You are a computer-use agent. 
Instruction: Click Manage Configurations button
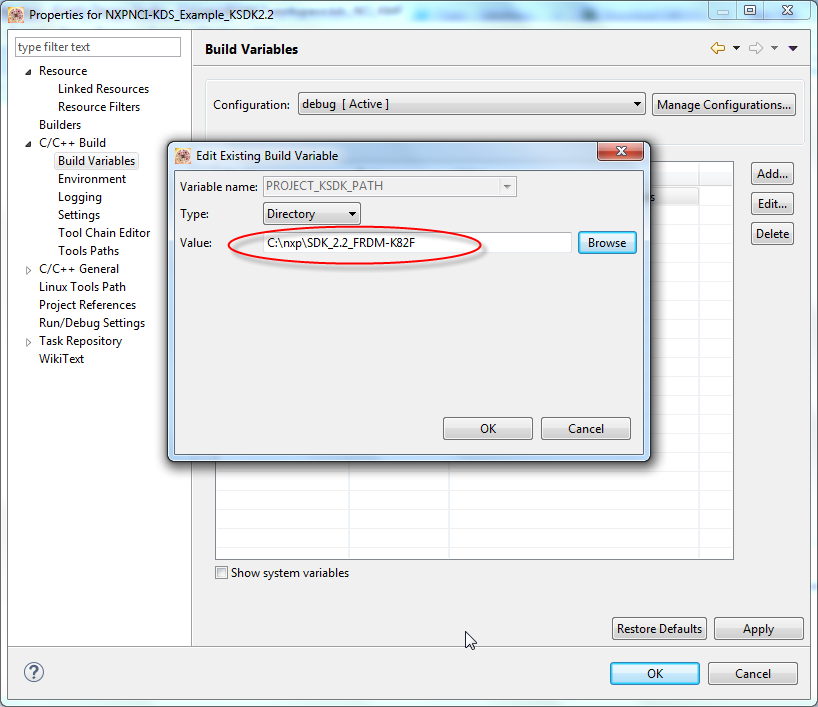click(x=724, y=104)
